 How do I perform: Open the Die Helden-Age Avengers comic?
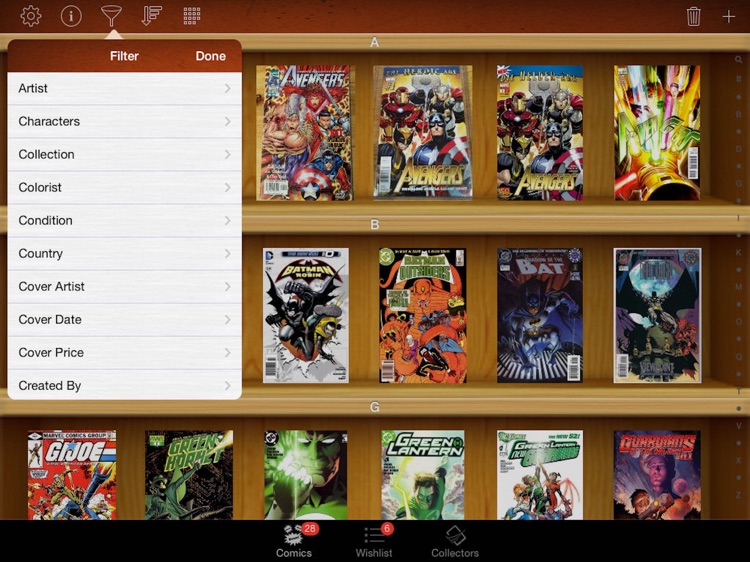click(x=540, y=132)
